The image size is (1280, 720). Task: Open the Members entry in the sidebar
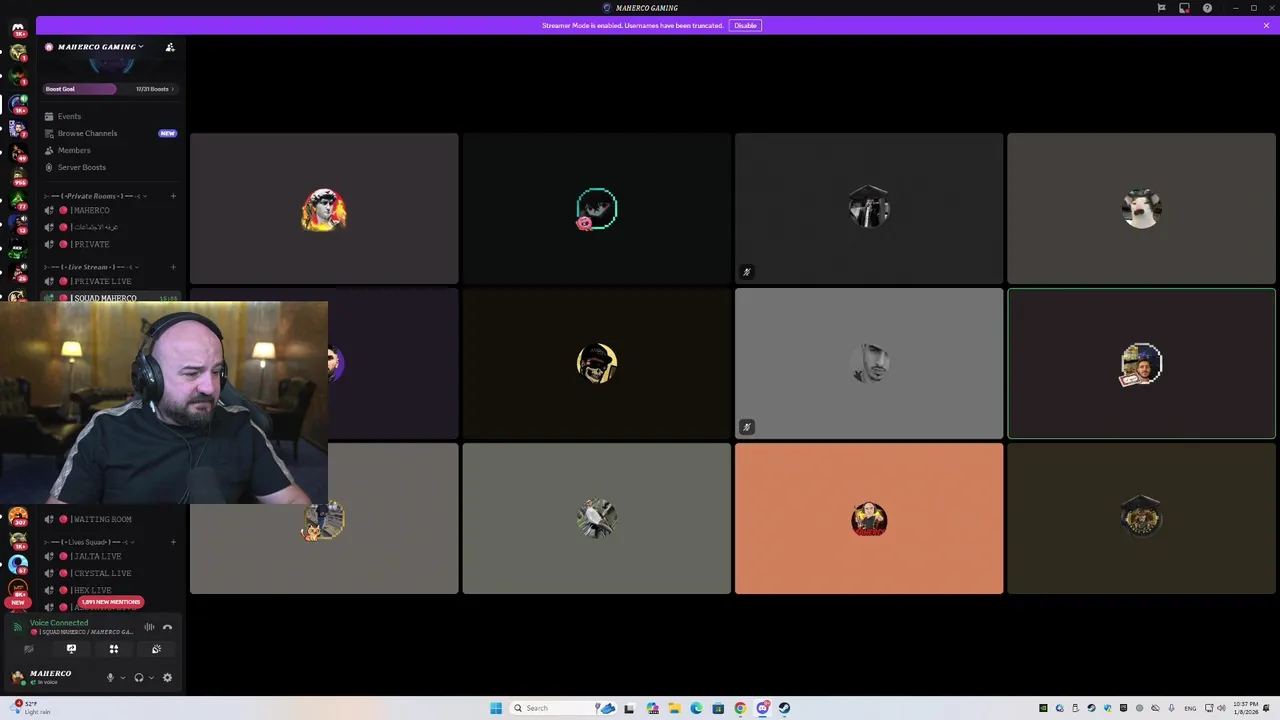[110, 150]
